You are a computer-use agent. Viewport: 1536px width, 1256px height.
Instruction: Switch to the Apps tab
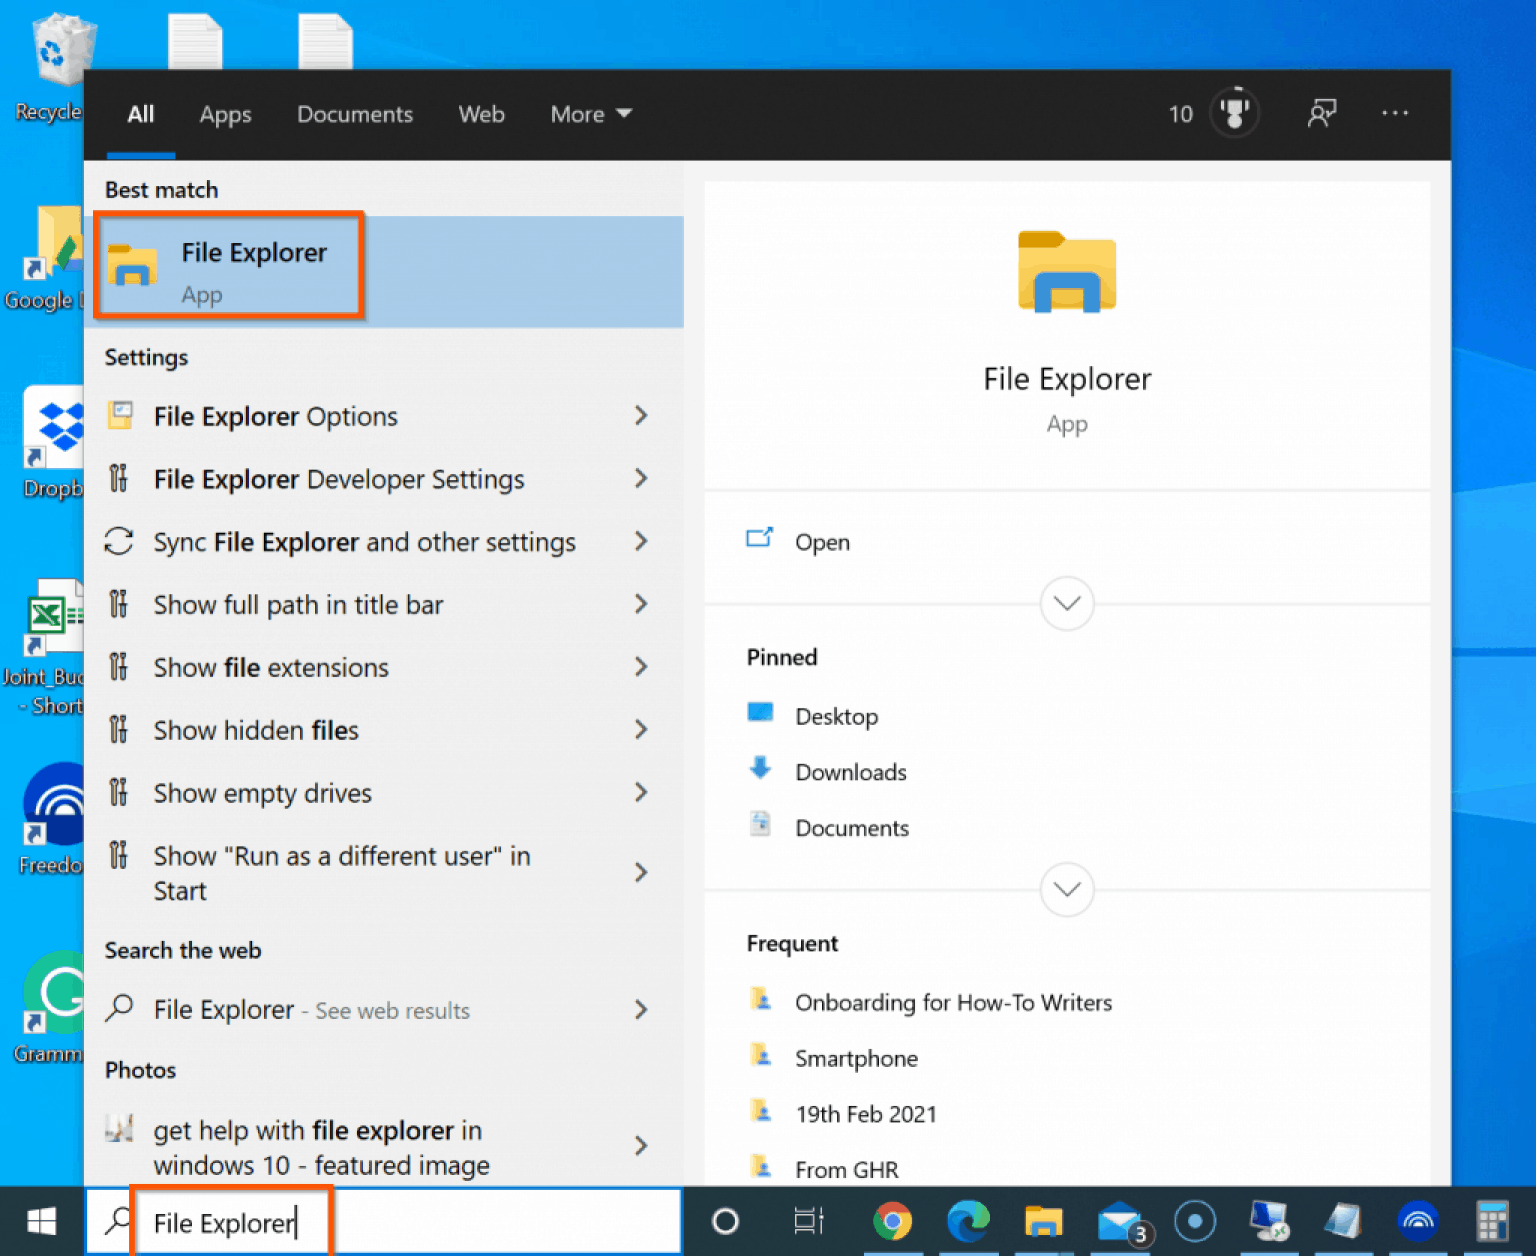pos(224,113)
